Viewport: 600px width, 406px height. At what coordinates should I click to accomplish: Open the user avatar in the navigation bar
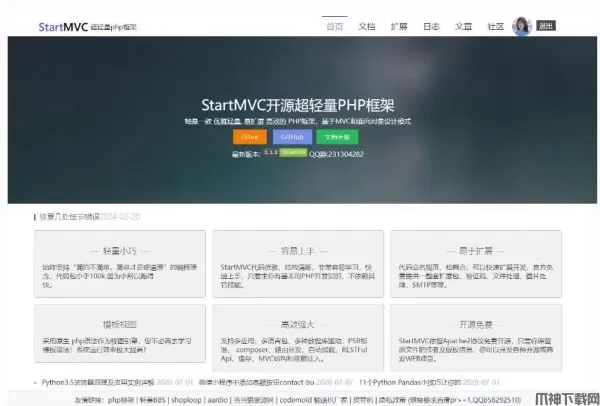tap(522, 26)
